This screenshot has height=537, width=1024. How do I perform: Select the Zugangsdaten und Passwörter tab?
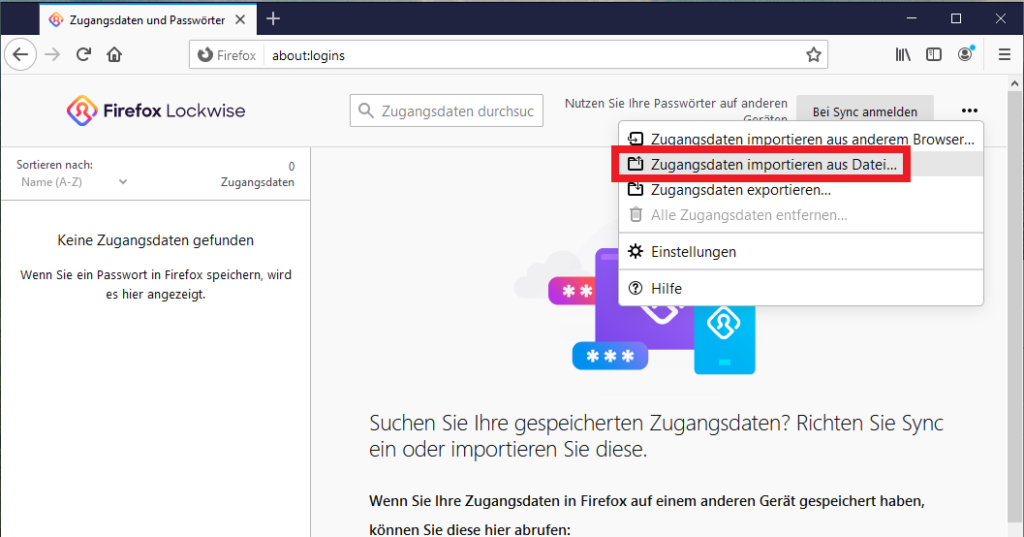[148, 20]
